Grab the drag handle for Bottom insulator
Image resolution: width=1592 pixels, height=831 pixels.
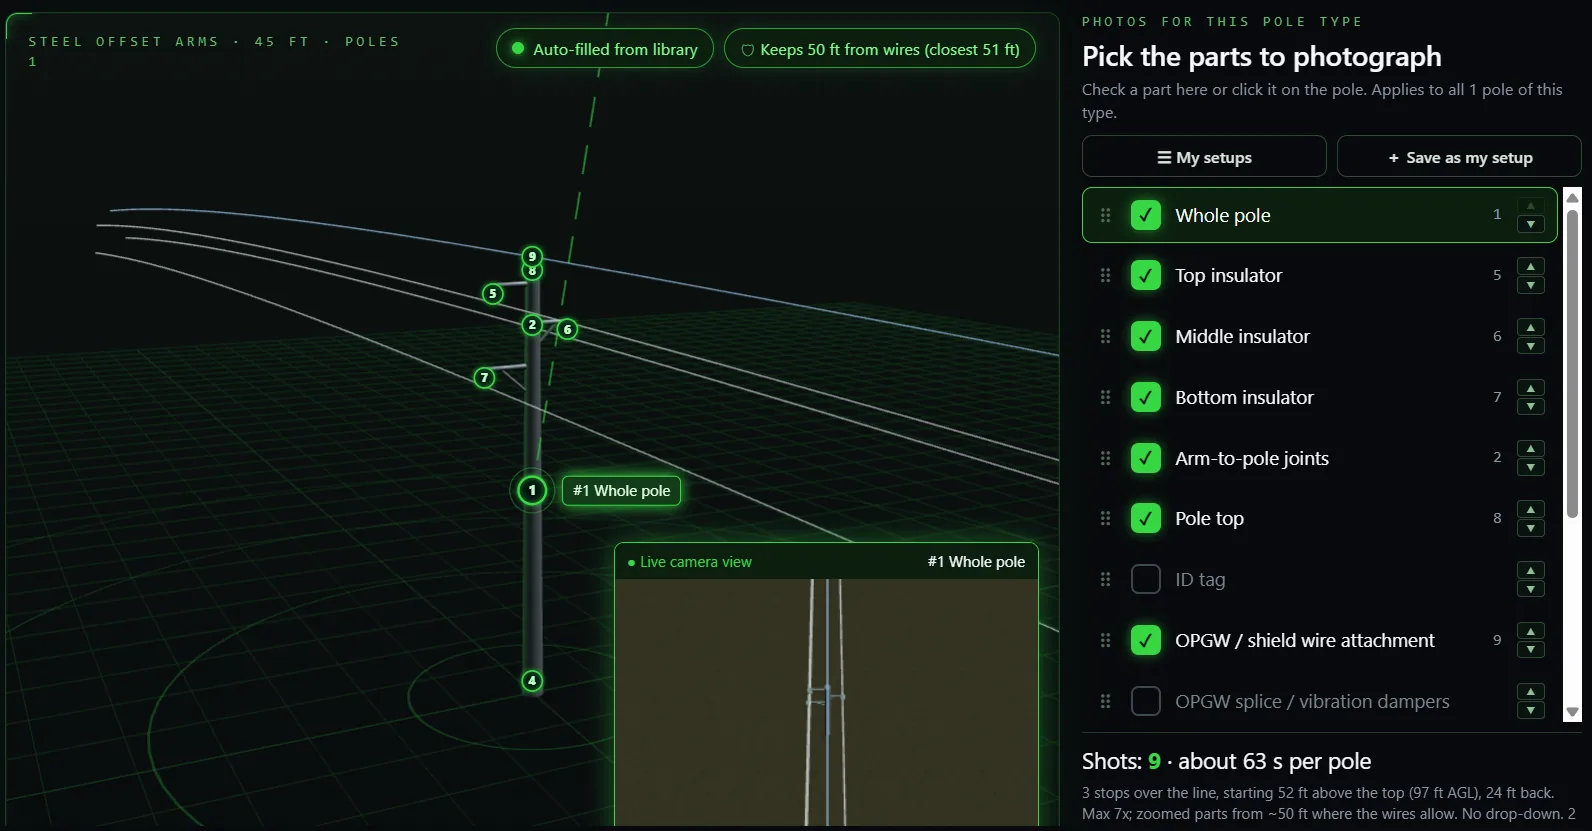(1105, 397)
